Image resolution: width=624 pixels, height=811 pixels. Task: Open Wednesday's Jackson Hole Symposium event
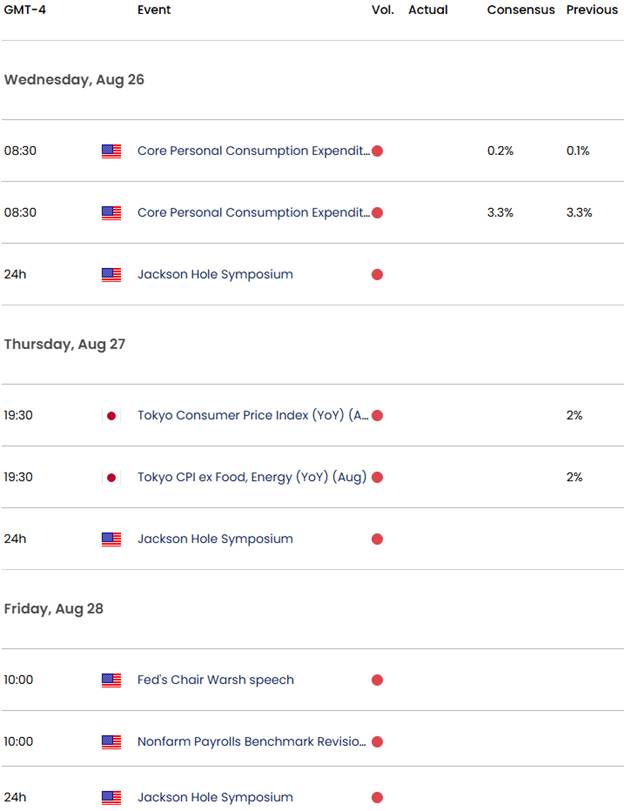215,274
